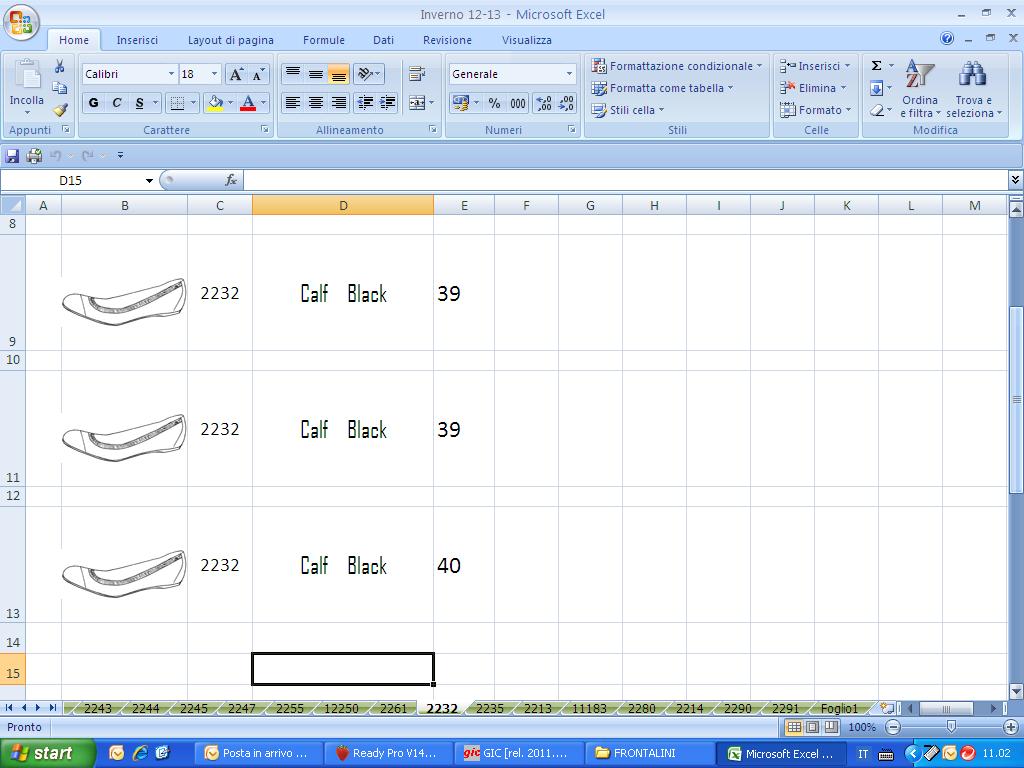Click the Office button logo
The width and height of the screenshot is (1024, 768).
21,22
